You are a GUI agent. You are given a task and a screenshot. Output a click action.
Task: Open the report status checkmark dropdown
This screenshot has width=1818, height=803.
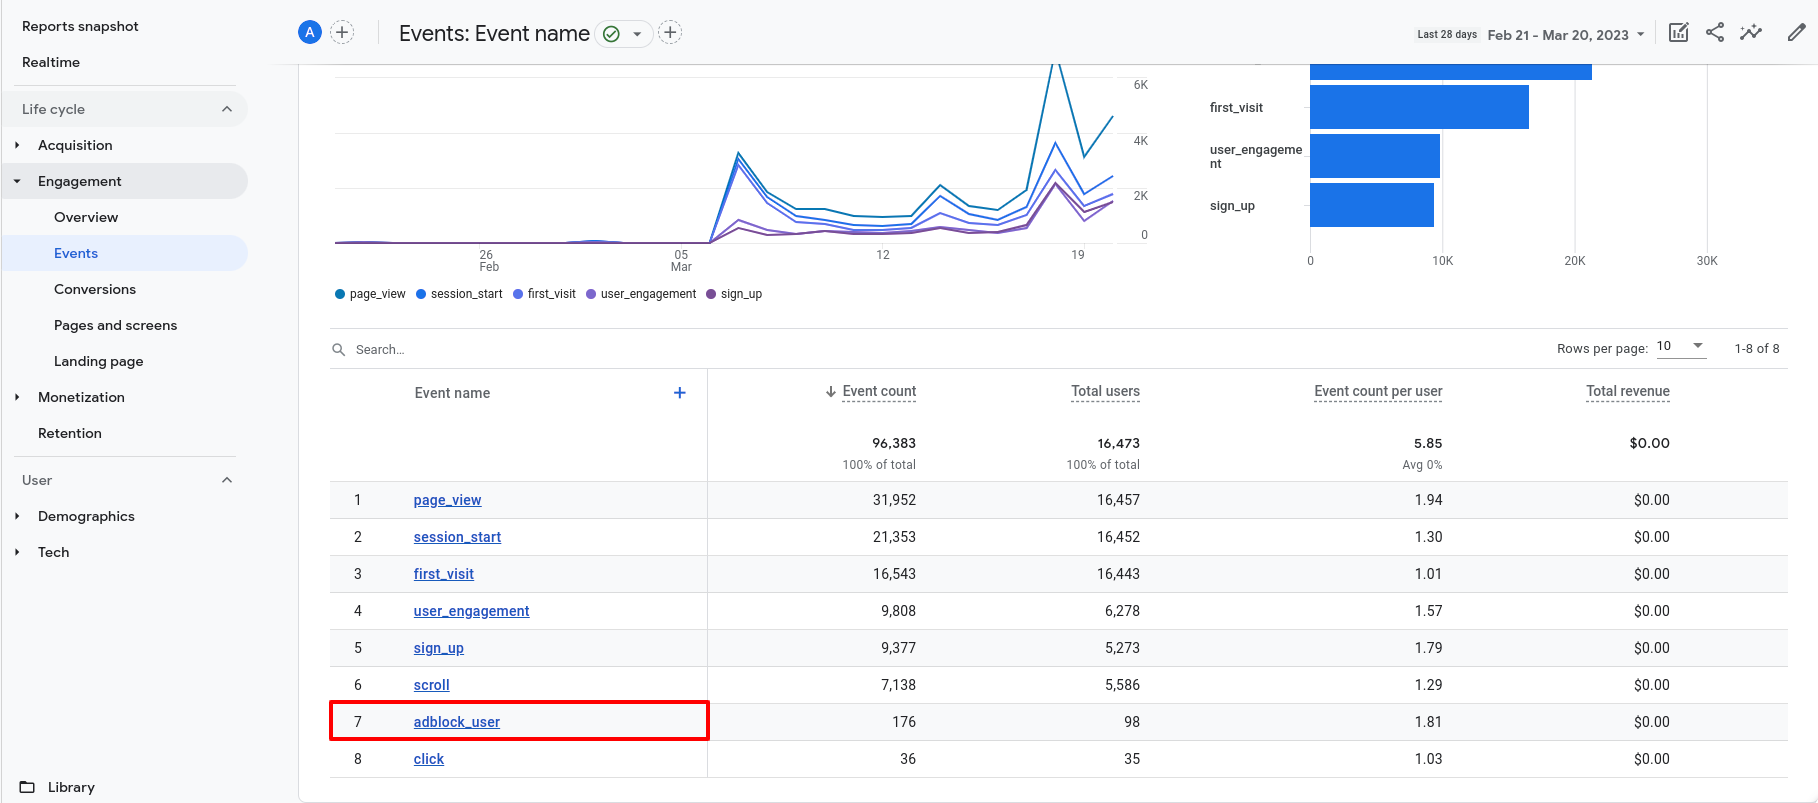click(x=623, y=34)
